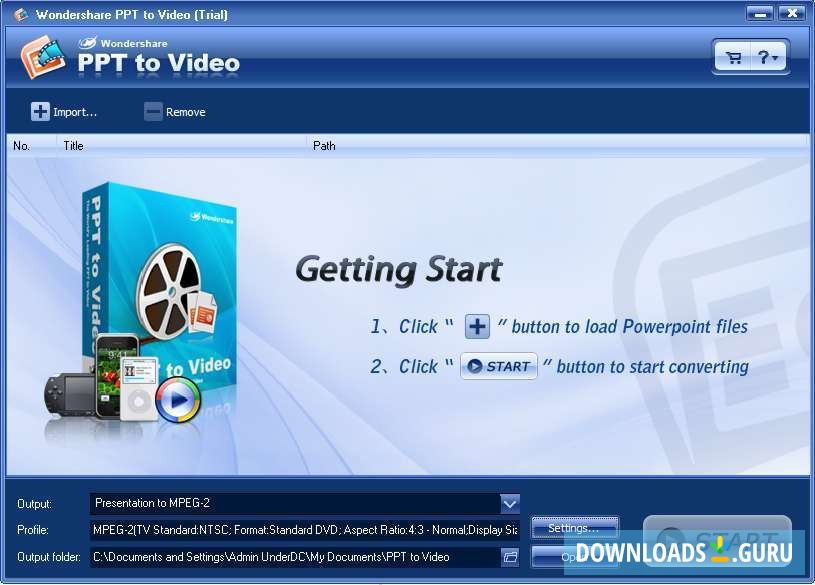Viewport: 815px width, 585px height.
Task: Open the help question mark menu
Action: coord(768,57)
